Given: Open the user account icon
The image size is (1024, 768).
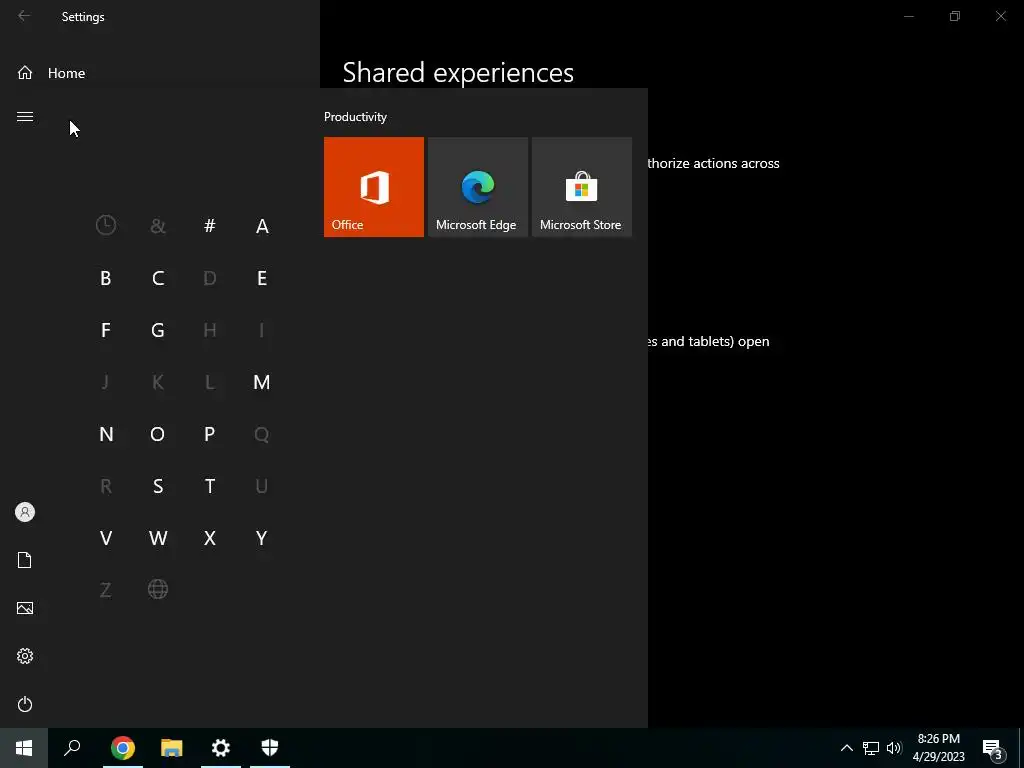Looking at the screenshot, I should [x=25, y=512].
